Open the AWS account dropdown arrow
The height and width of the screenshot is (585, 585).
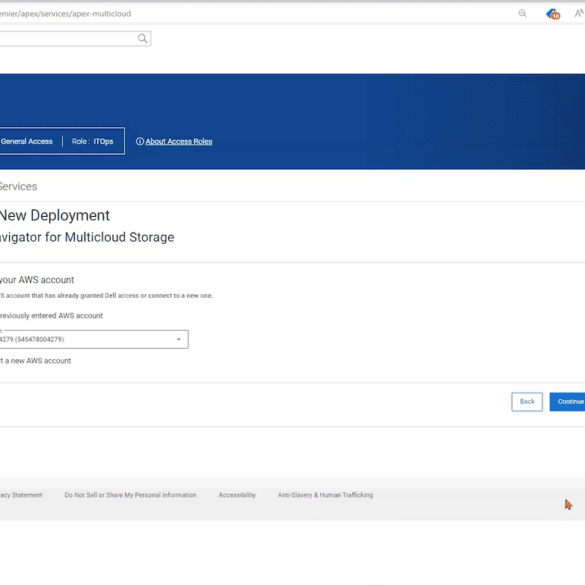(x=179, y=339)
